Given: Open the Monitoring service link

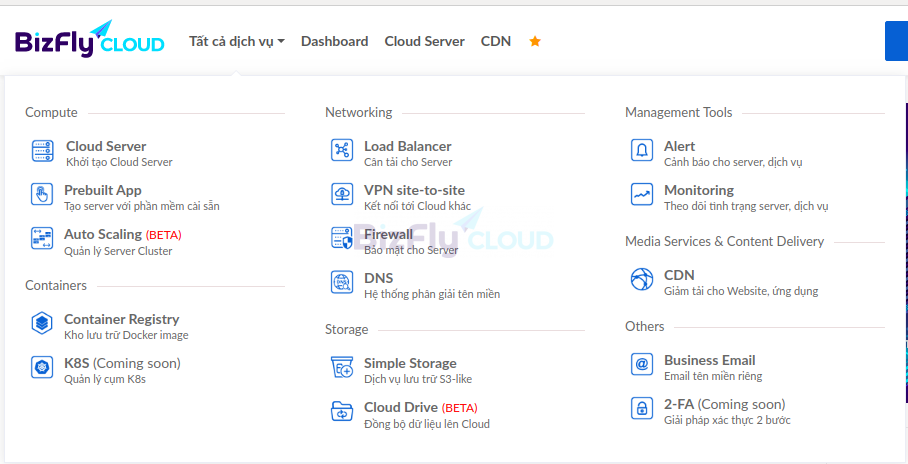Looking at the screenshot, I should 699,191.
